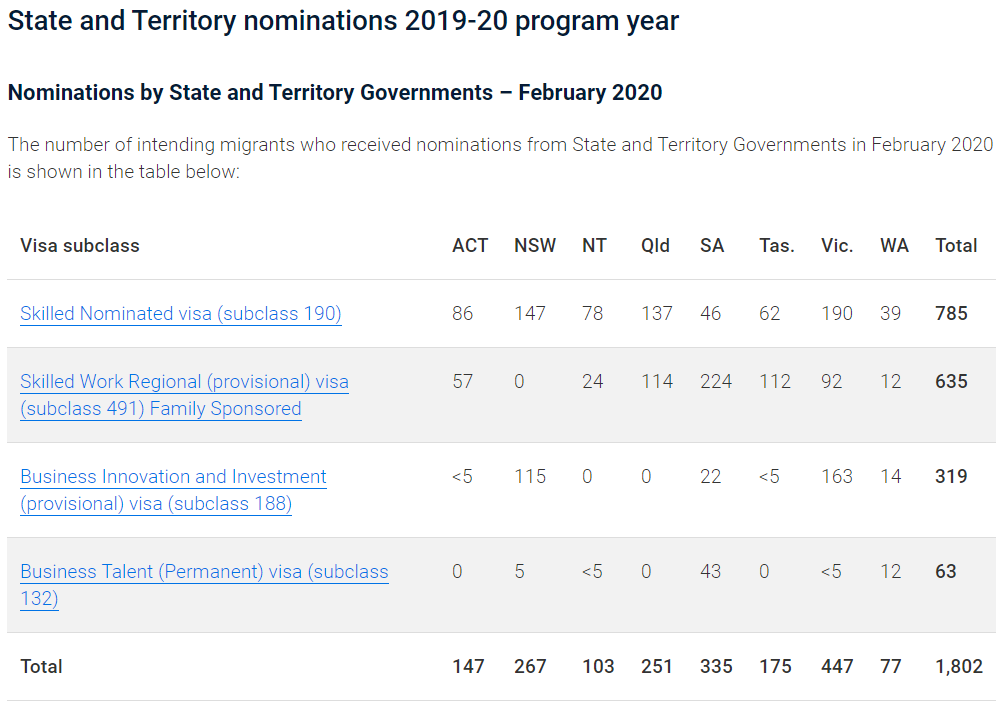Click the Vic. column header
Image resolution: width=1007 pixels, height=707 pixels.
click(837, 245)
